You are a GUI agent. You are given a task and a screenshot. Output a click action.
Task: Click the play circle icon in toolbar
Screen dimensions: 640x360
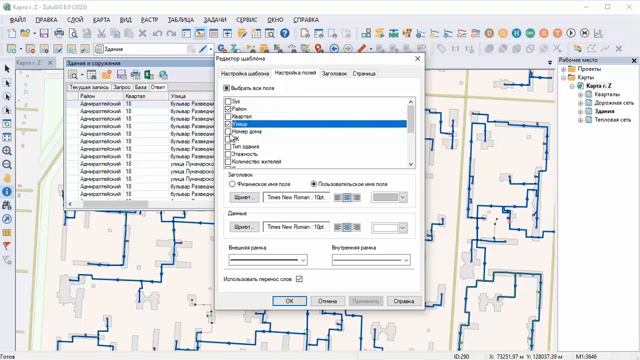pyautogui.click(x=571, y=33)
